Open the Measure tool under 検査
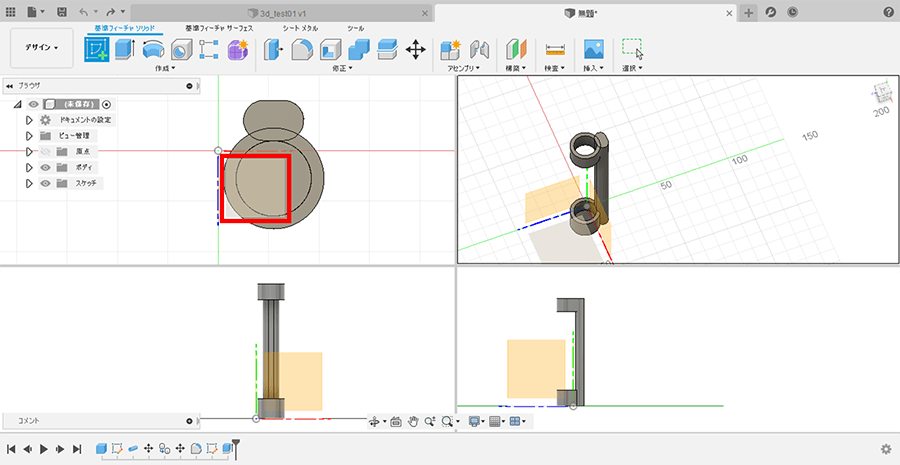The width and height of the screenshot is (900, 465). tap(555, 49)
